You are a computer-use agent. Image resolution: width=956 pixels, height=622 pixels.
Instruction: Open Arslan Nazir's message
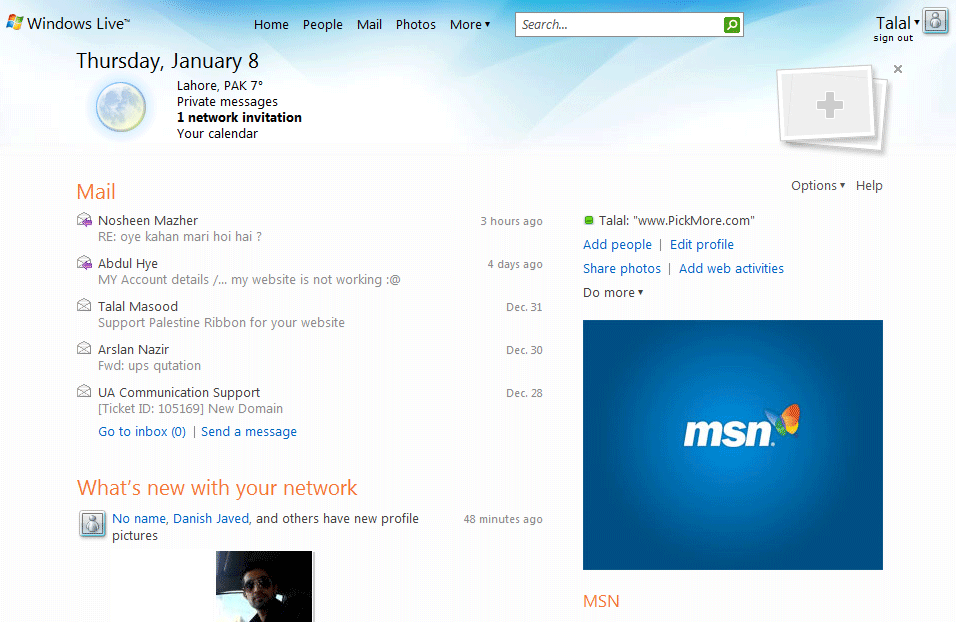(x=134, y=349)
